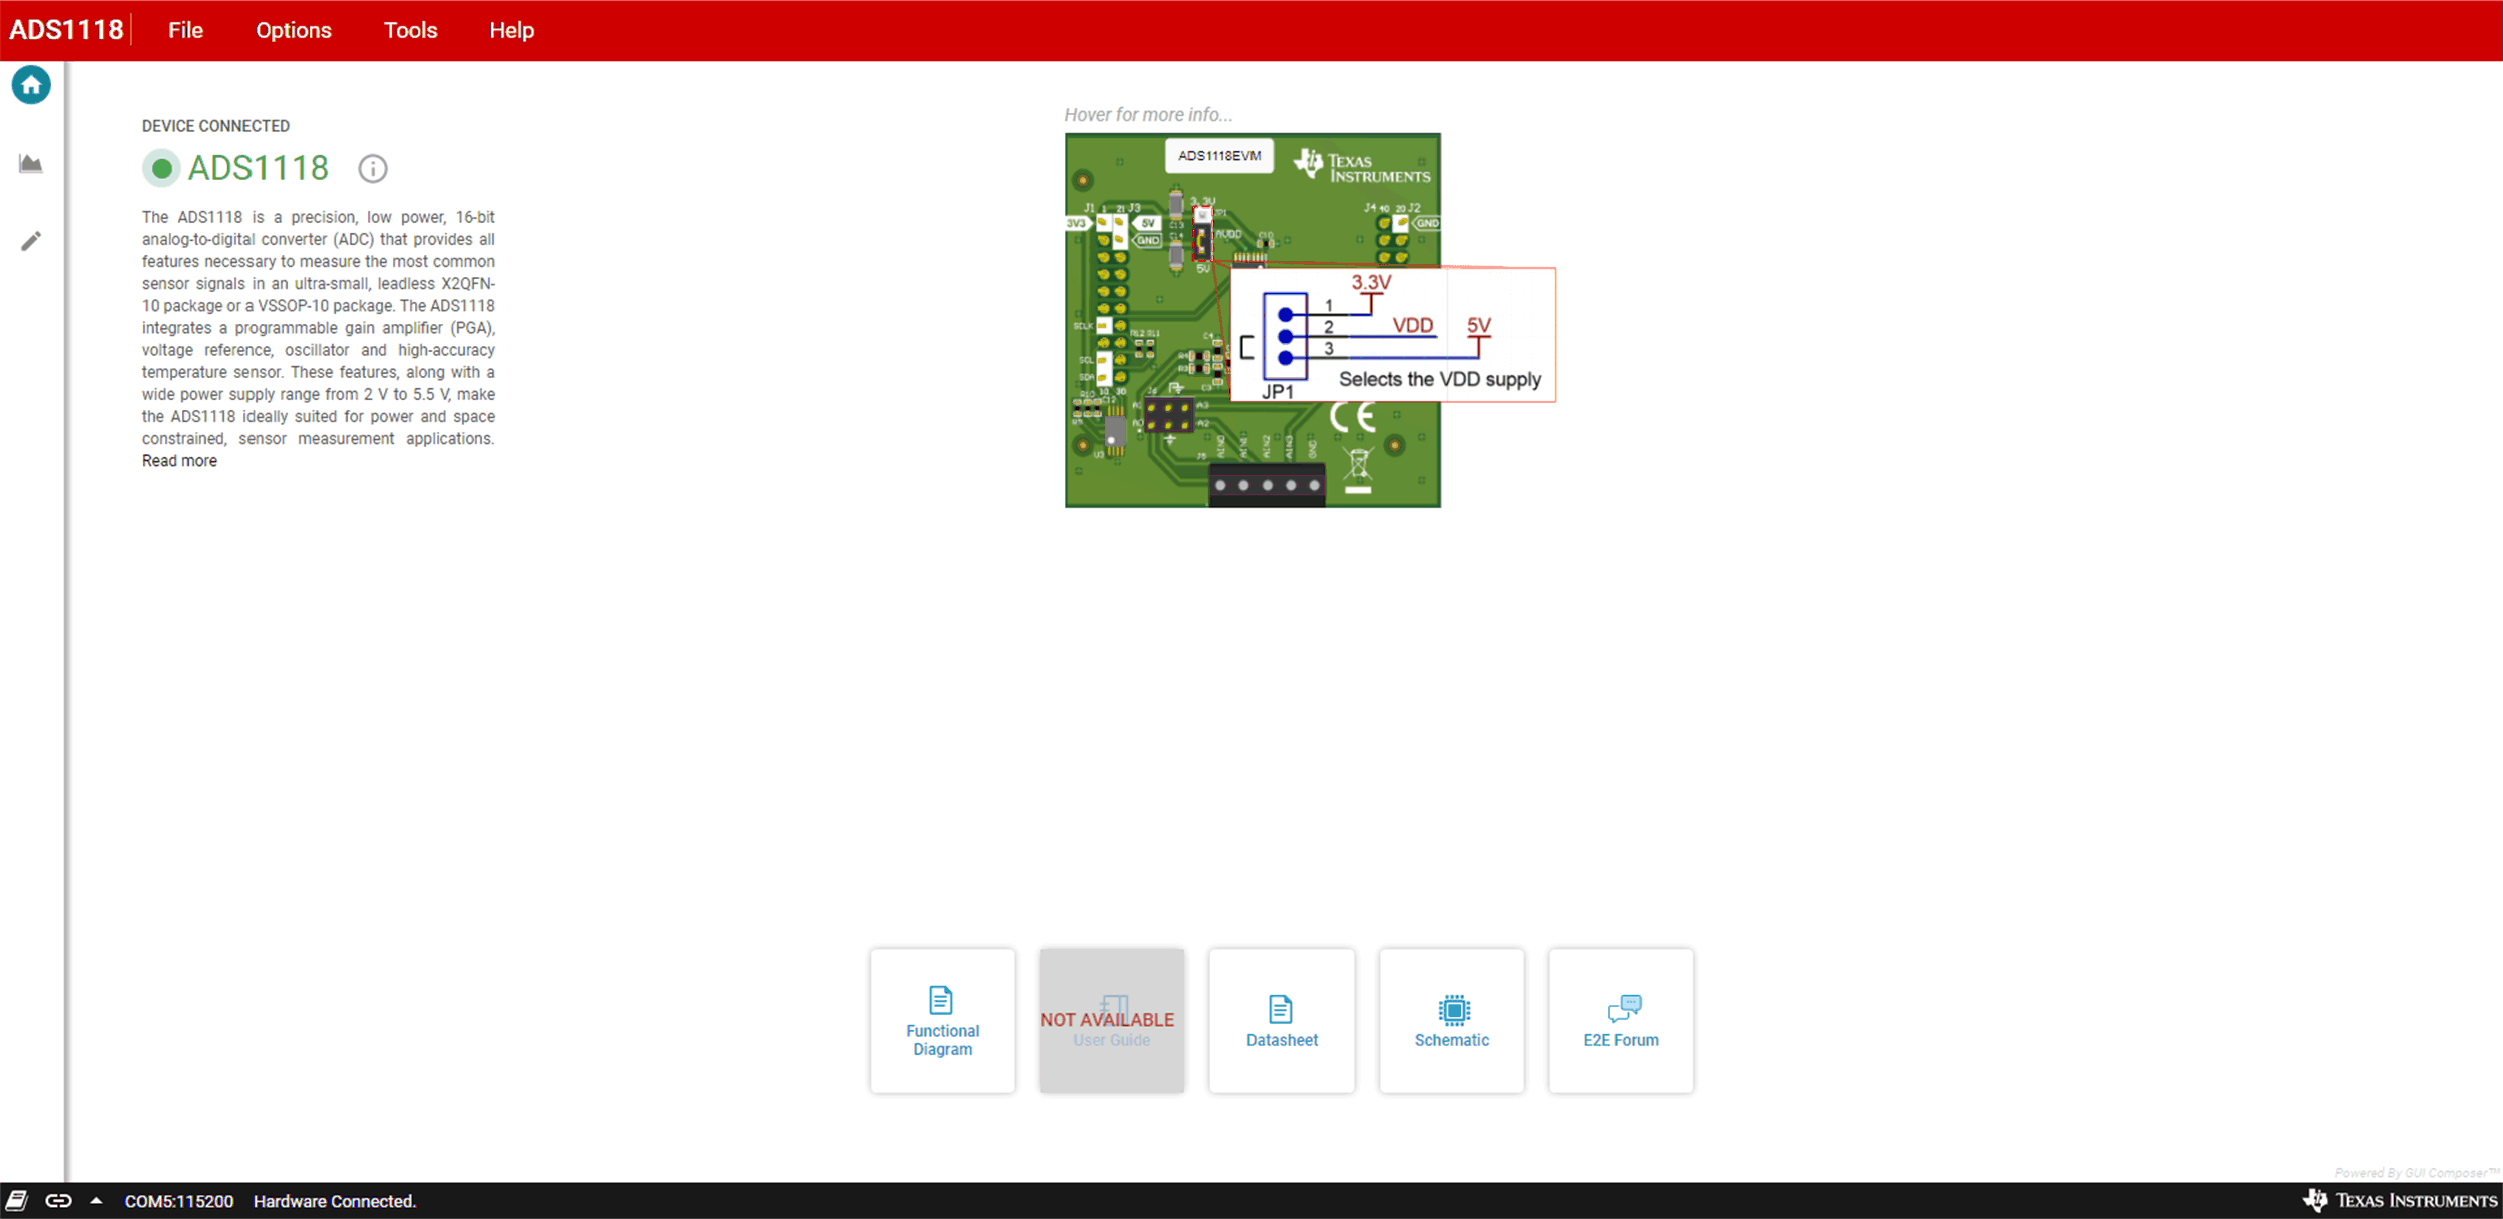The width and height of the screenshot is (2503, 1219).
Task: Open the Options menu
Action: (x=294, y=30)
